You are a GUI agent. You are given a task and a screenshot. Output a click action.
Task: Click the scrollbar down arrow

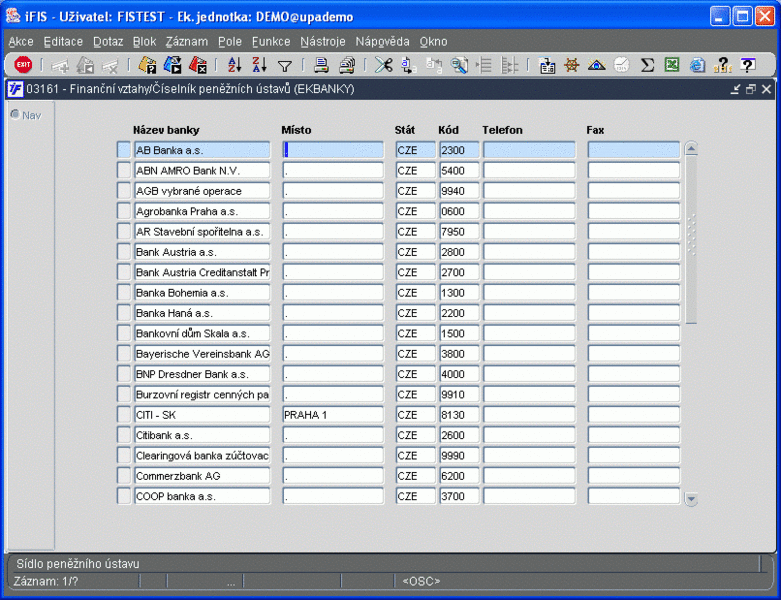coord(691,498)
